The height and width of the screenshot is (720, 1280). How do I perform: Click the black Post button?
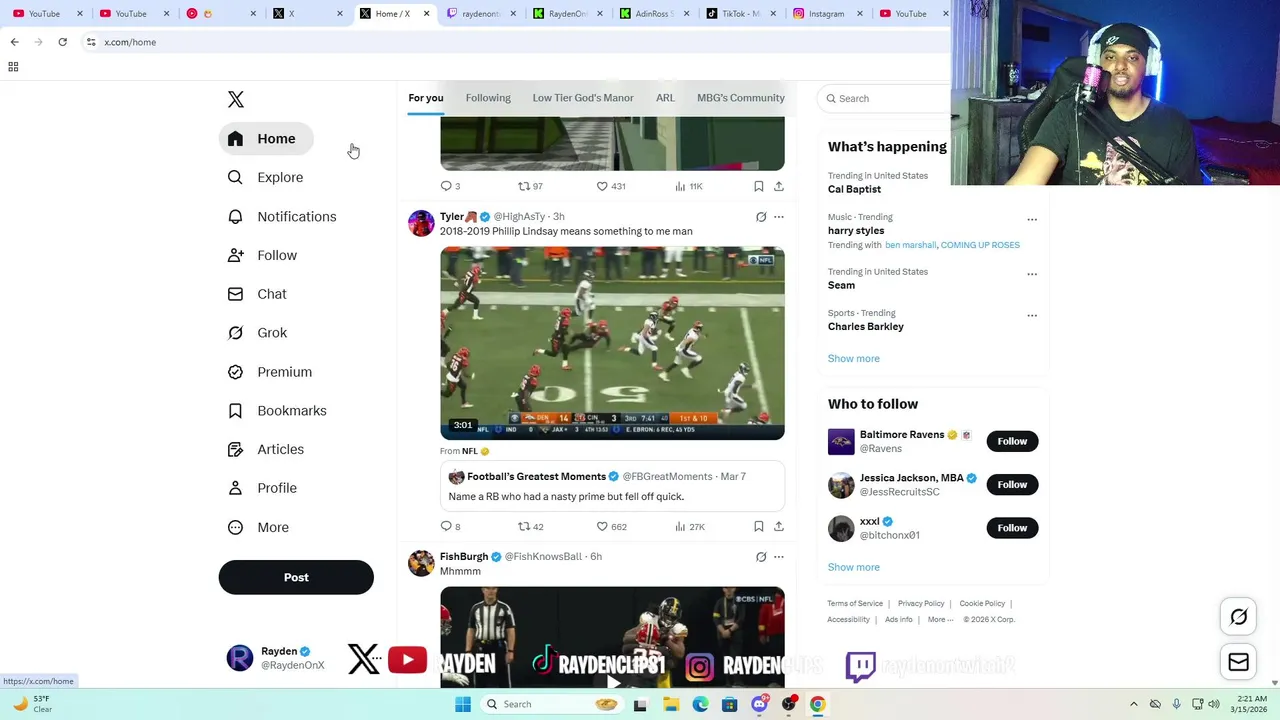[x=296, y=577]
